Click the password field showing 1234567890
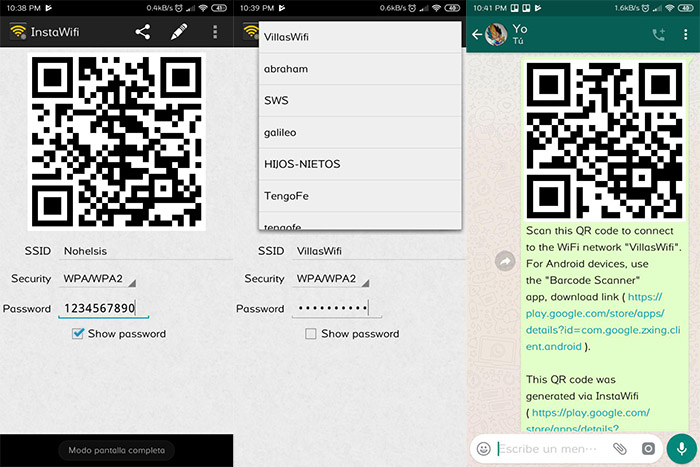 (x=104, y=308)
